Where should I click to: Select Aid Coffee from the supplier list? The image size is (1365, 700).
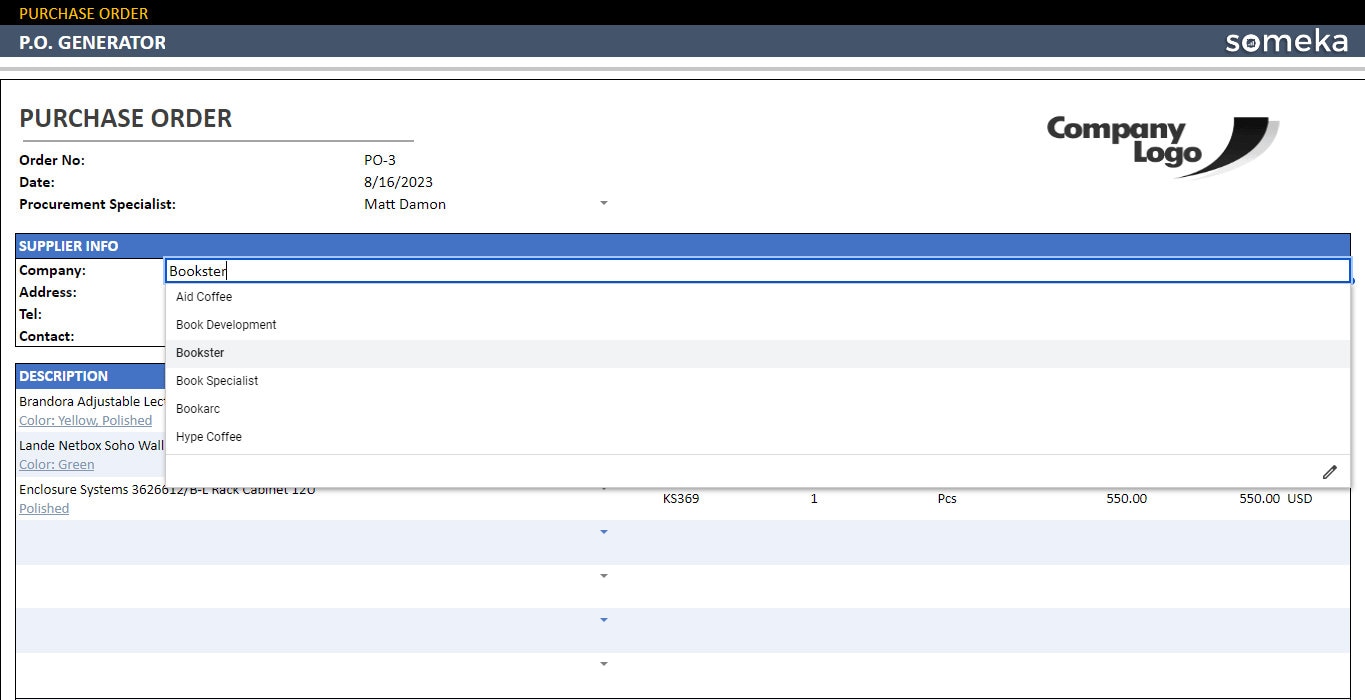tap(203, 296)
